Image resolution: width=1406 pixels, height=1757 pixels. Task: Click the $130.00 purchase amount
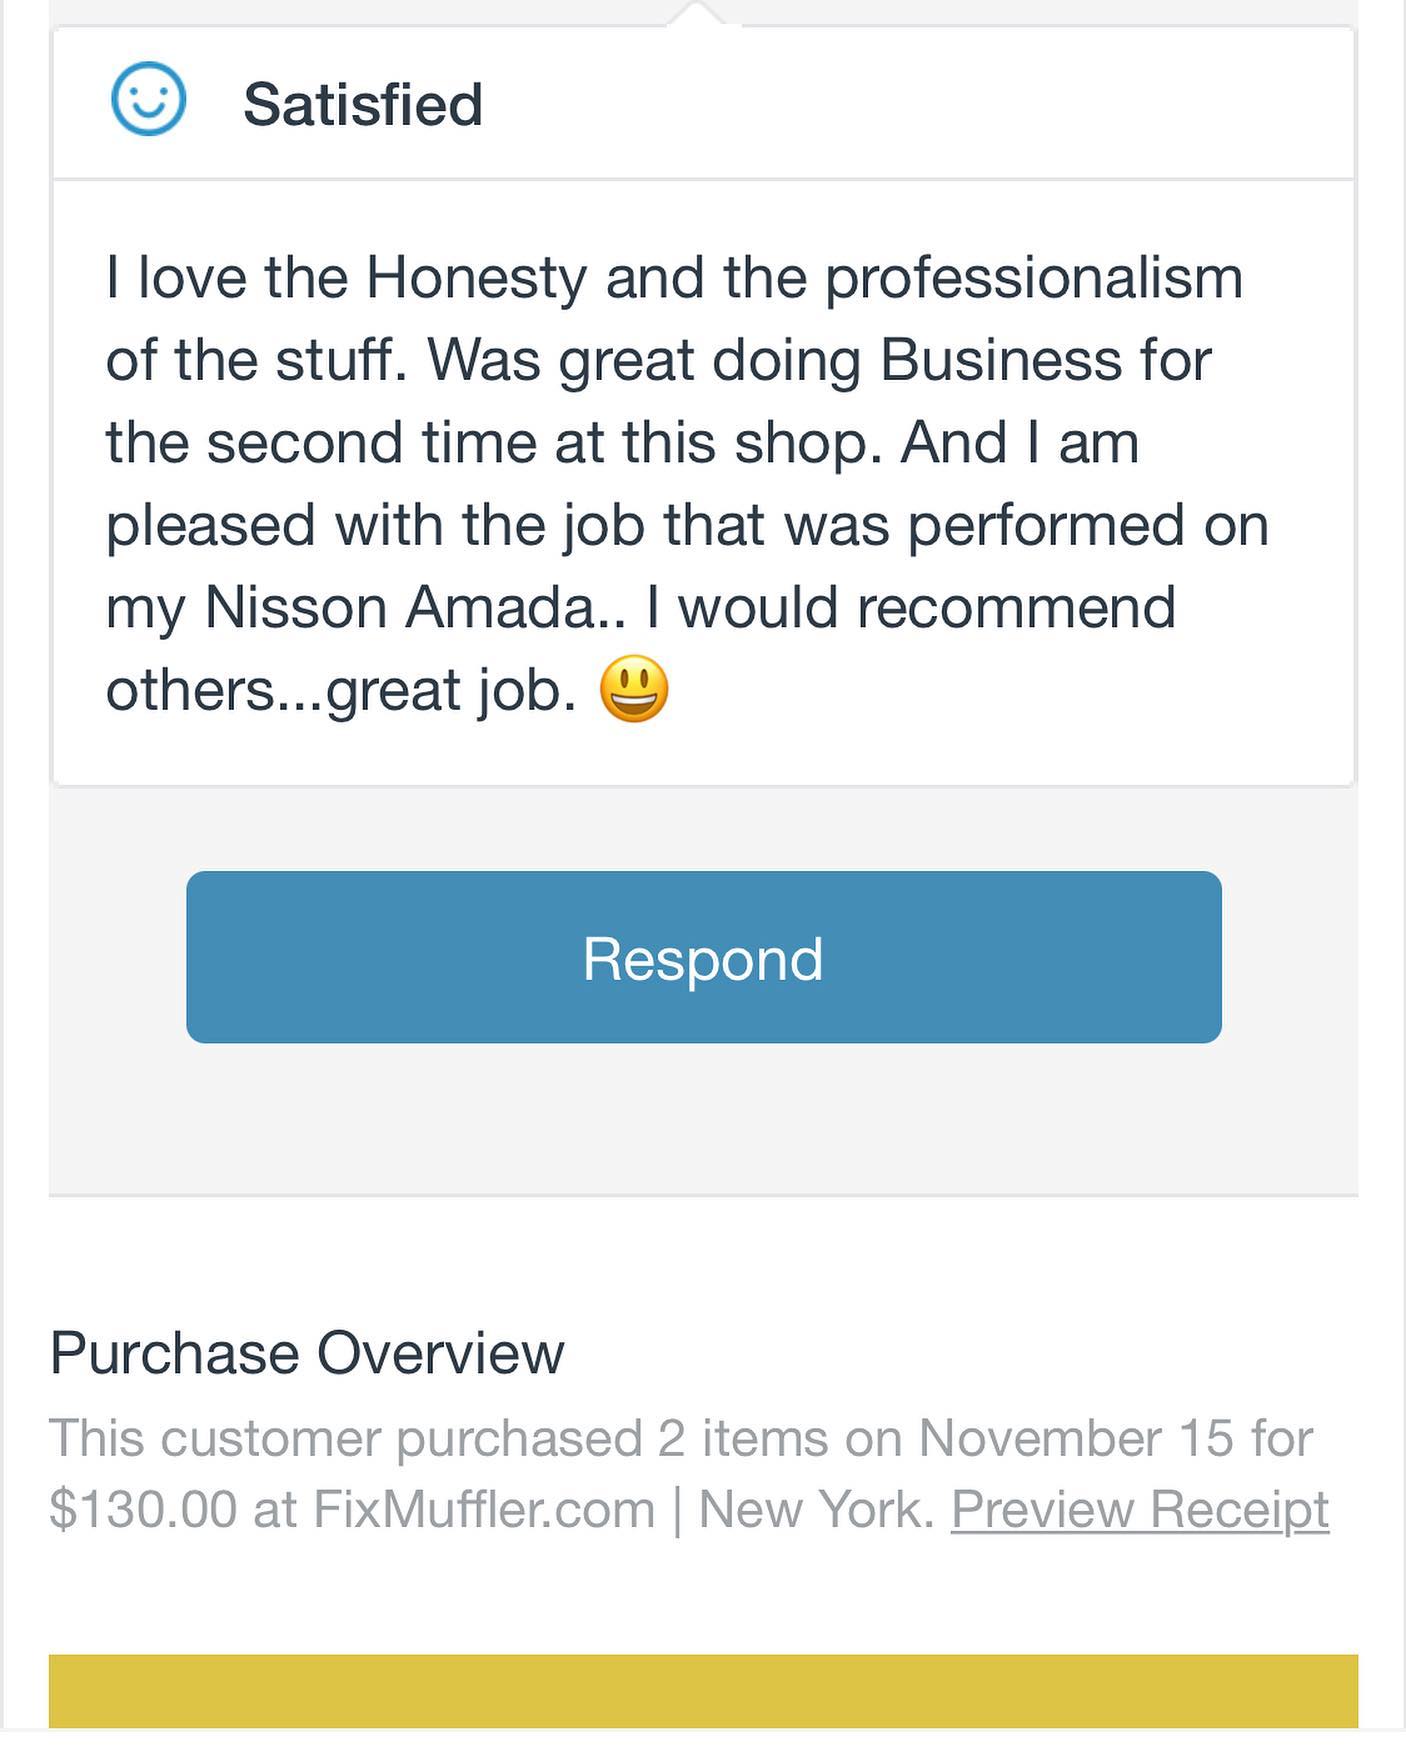click(142, 1509)
